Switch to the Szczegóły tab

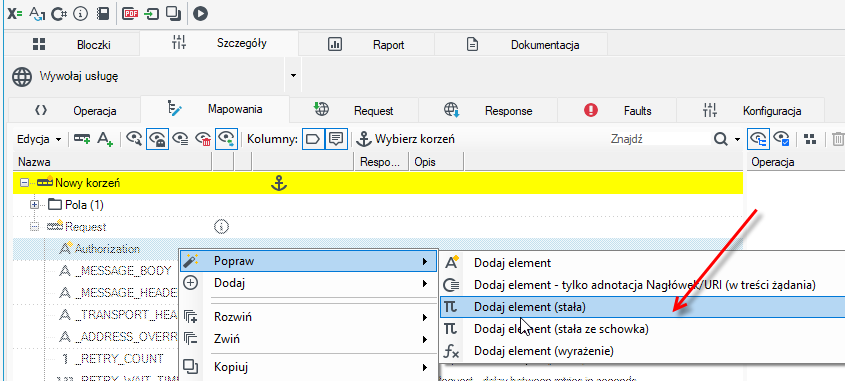tap(219, 43)
